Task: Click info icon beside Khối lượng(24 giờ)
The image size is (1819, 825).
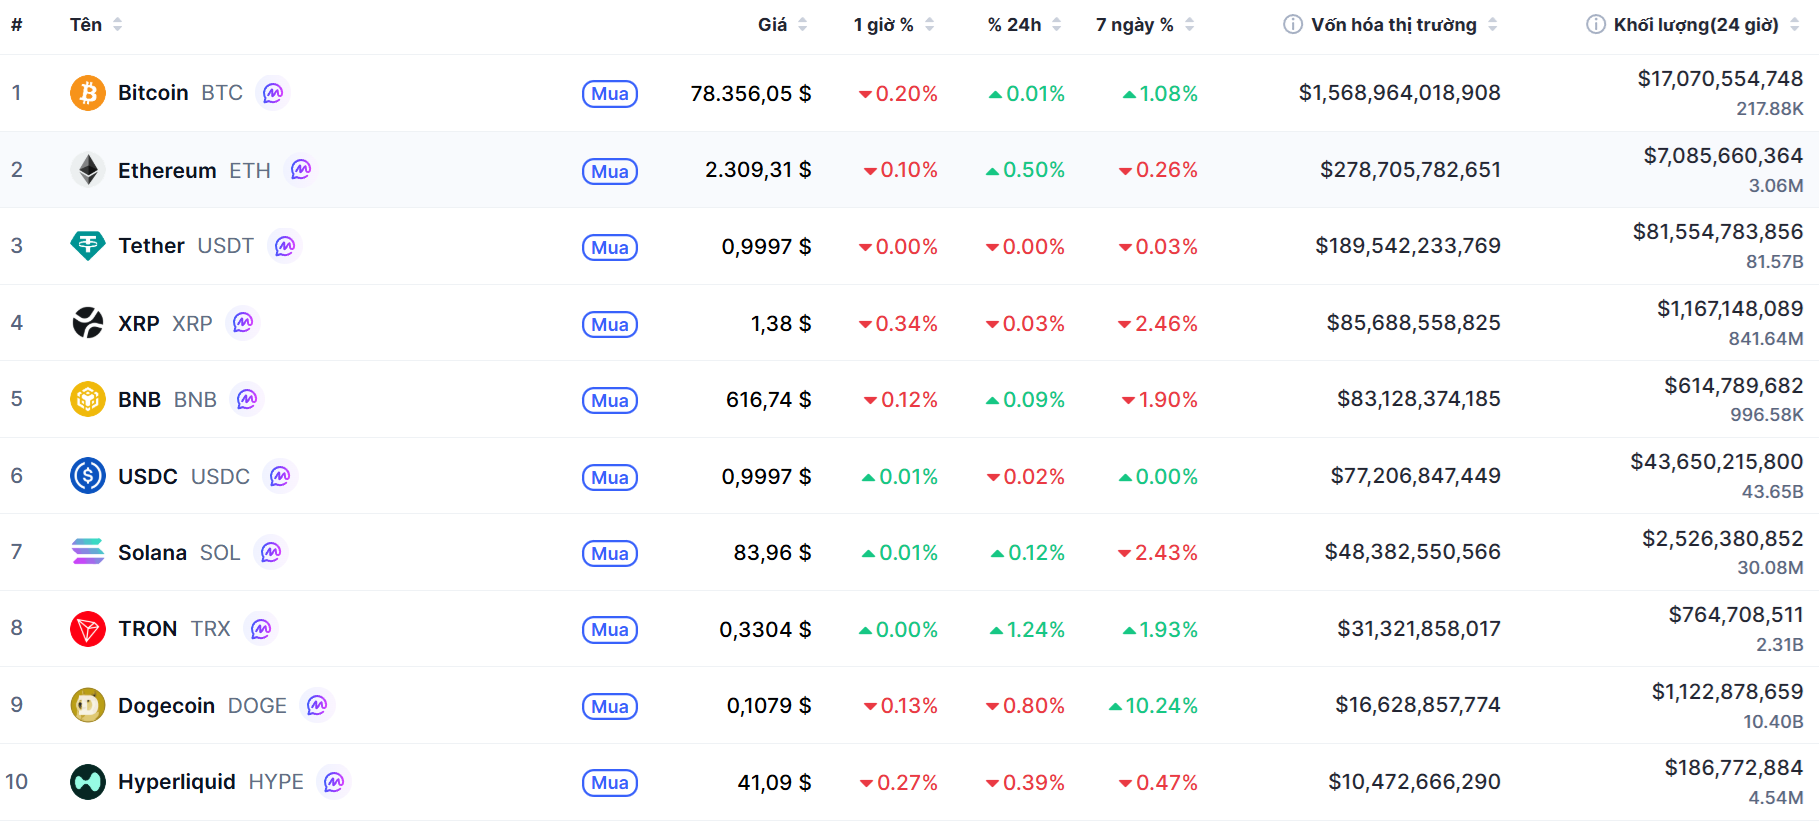Action: coord(1596,24)
